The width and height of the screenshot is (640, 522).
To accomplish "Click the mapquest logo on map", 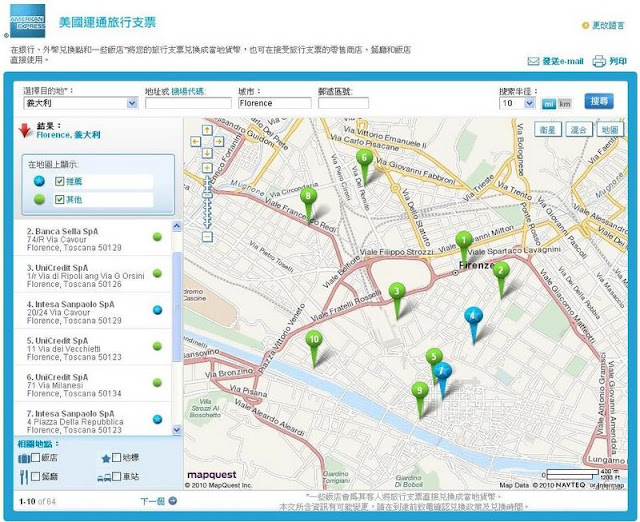I will point(211,475).
